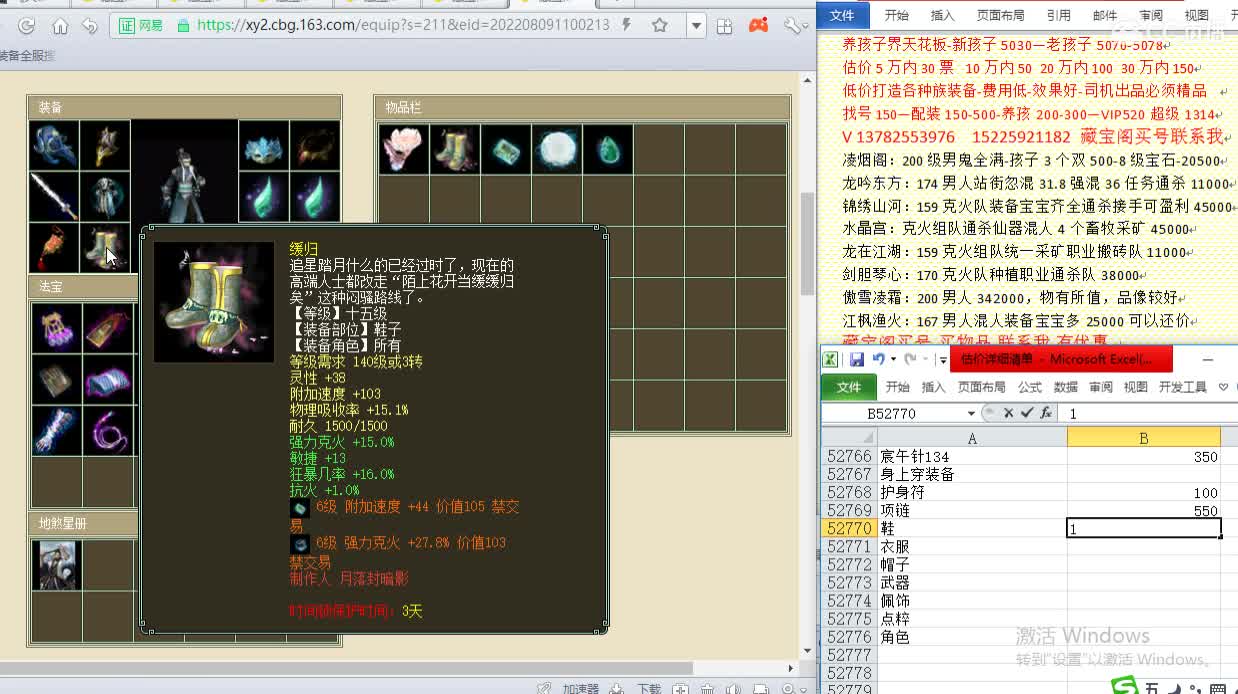Click the browser address bar URL
Viewport: 1238px width, 694px height.
403,26
